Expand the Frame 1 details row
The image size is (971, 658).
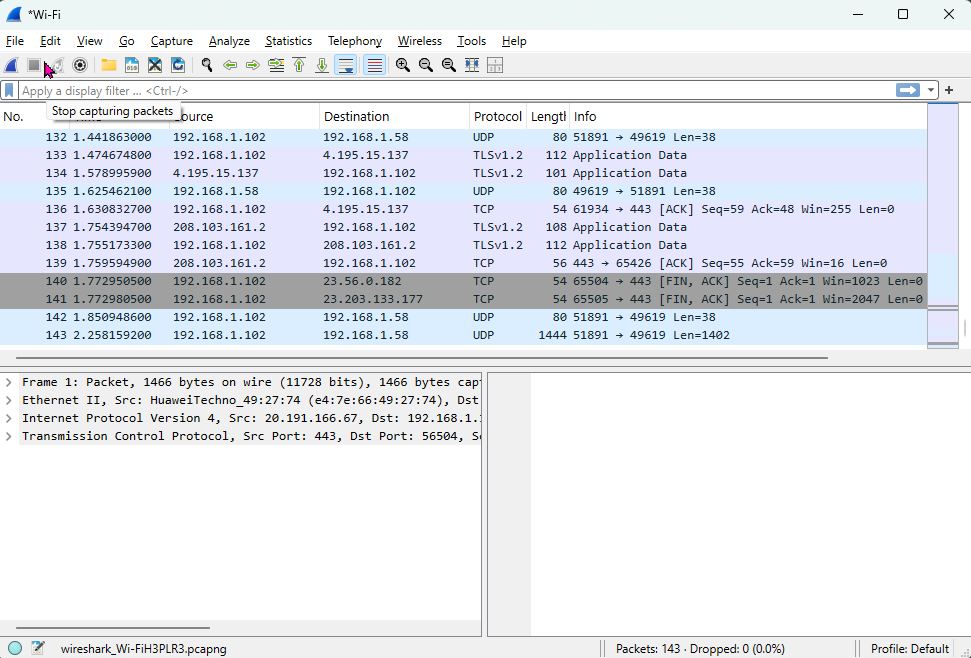9,383
